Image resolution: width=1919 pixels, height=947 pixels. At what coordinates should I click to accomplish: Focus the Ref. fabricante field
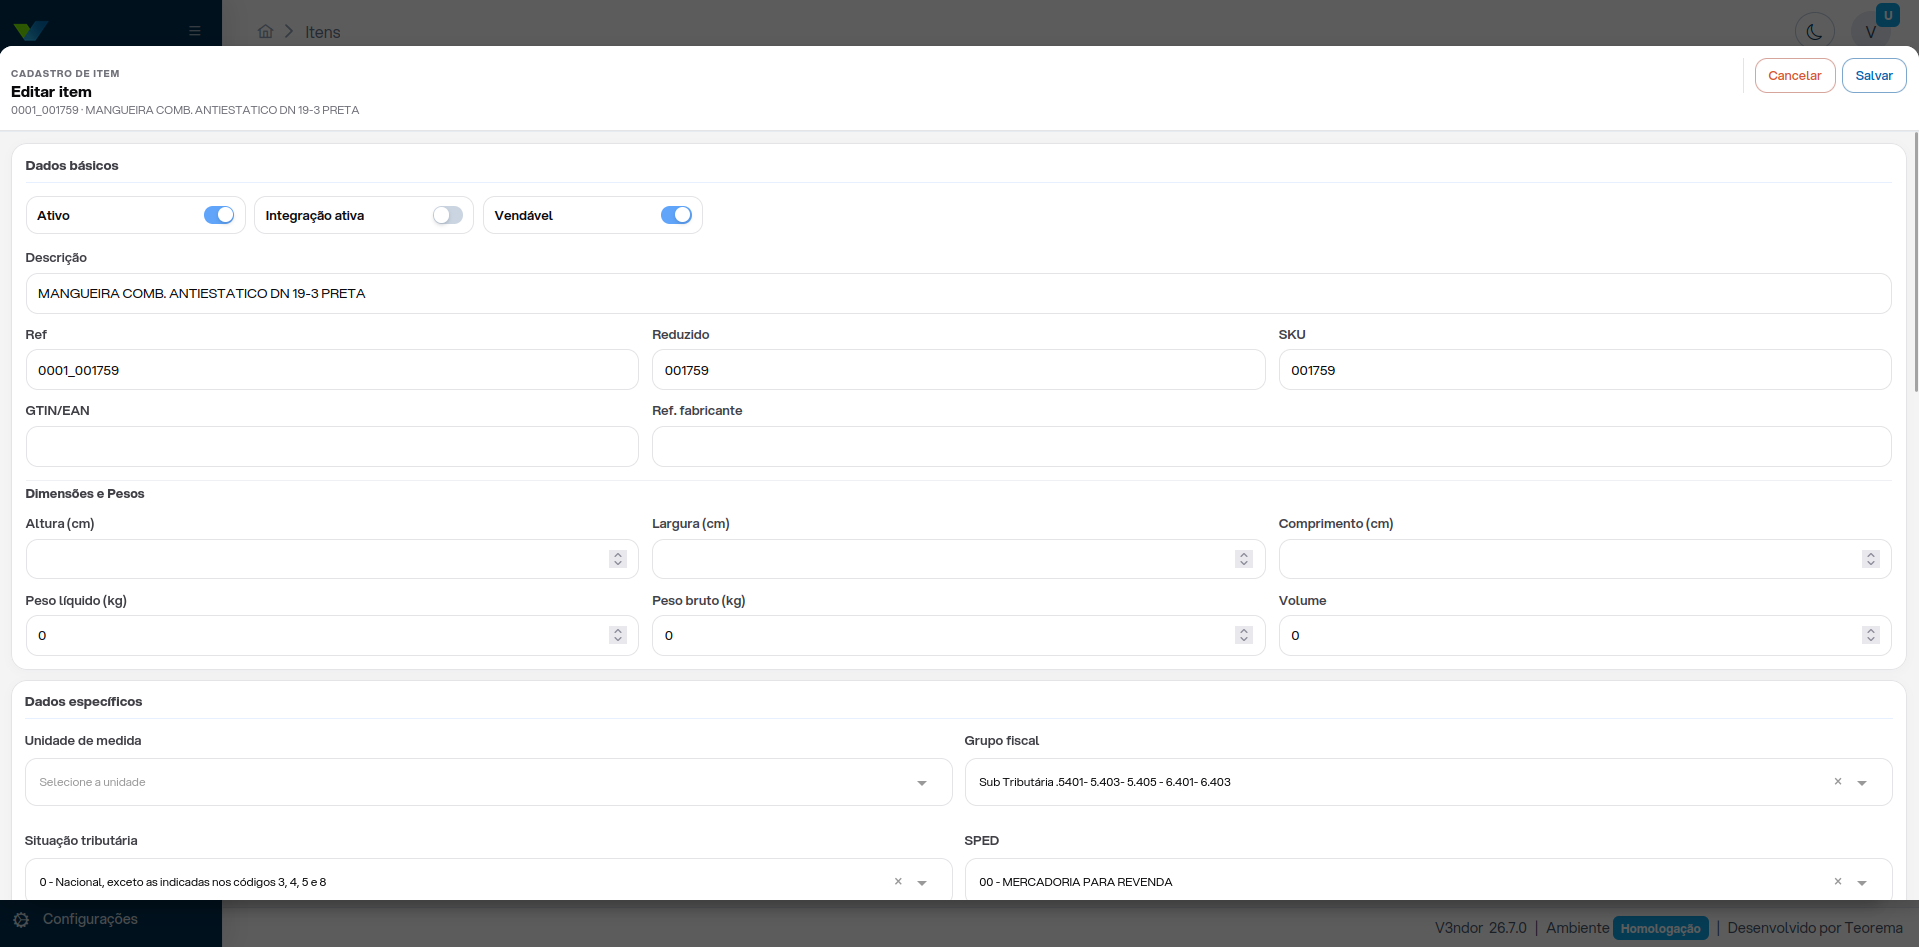pyautogui.click(x=1271, y=447)
